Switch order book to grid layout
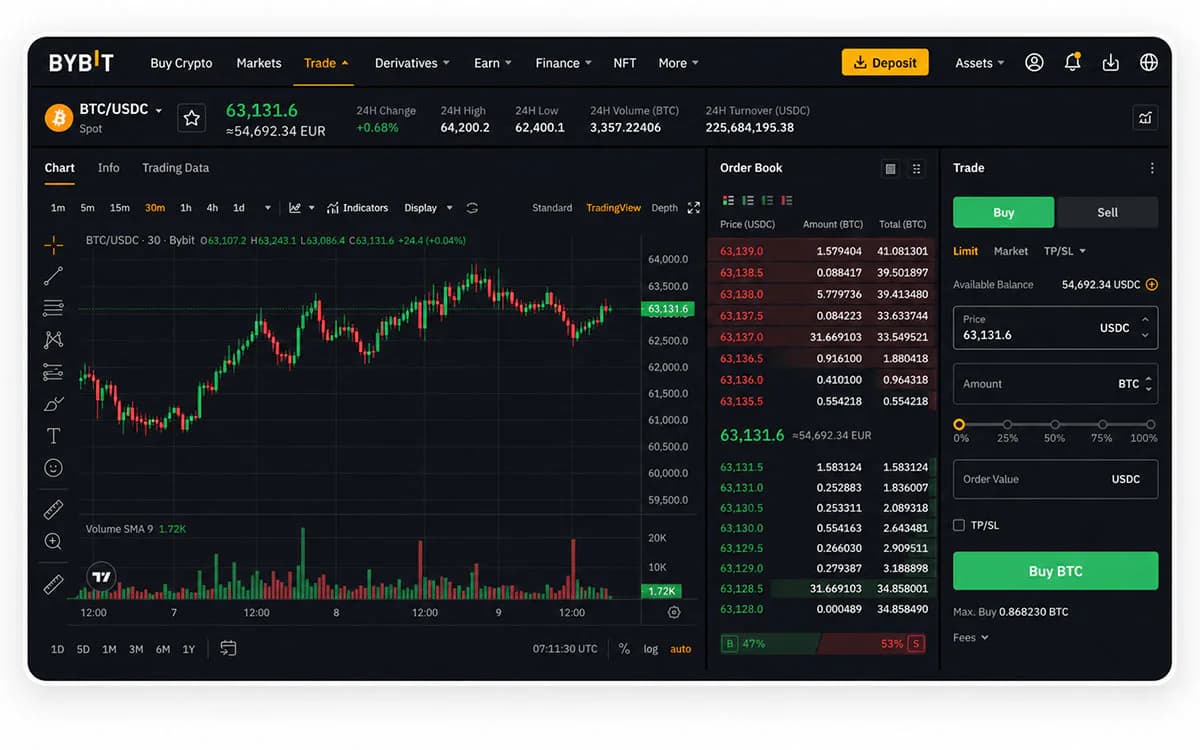The width and height of the screenshot is (1200, 750). click(916, 169)
